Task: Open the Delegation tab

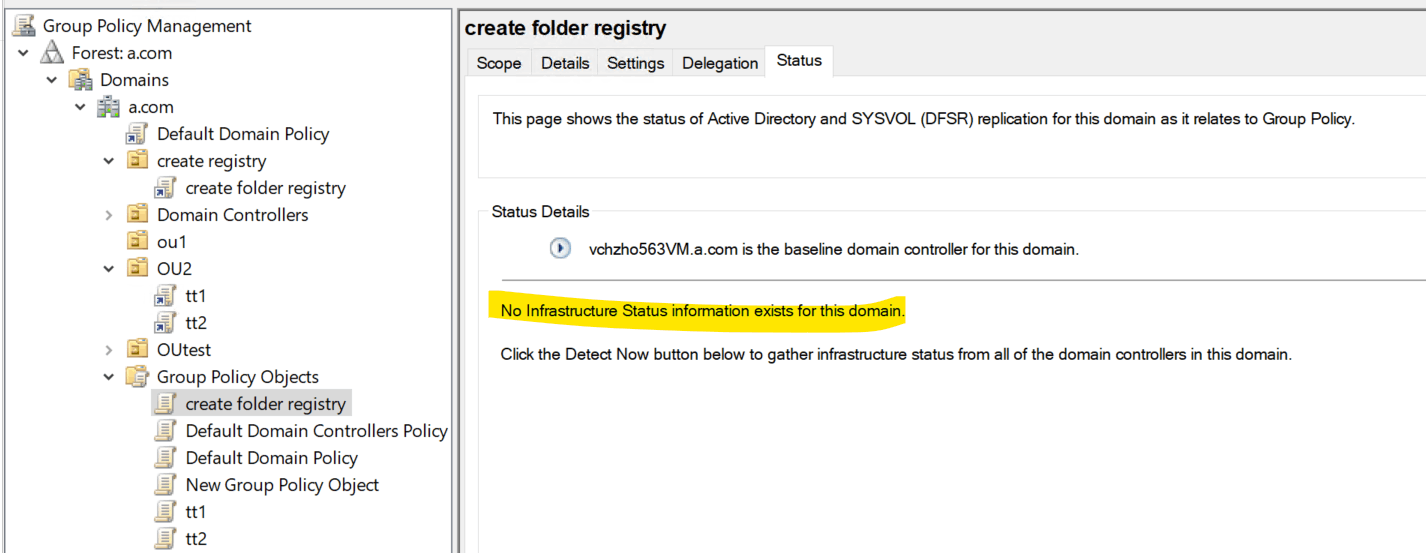Action: point(720,62)
